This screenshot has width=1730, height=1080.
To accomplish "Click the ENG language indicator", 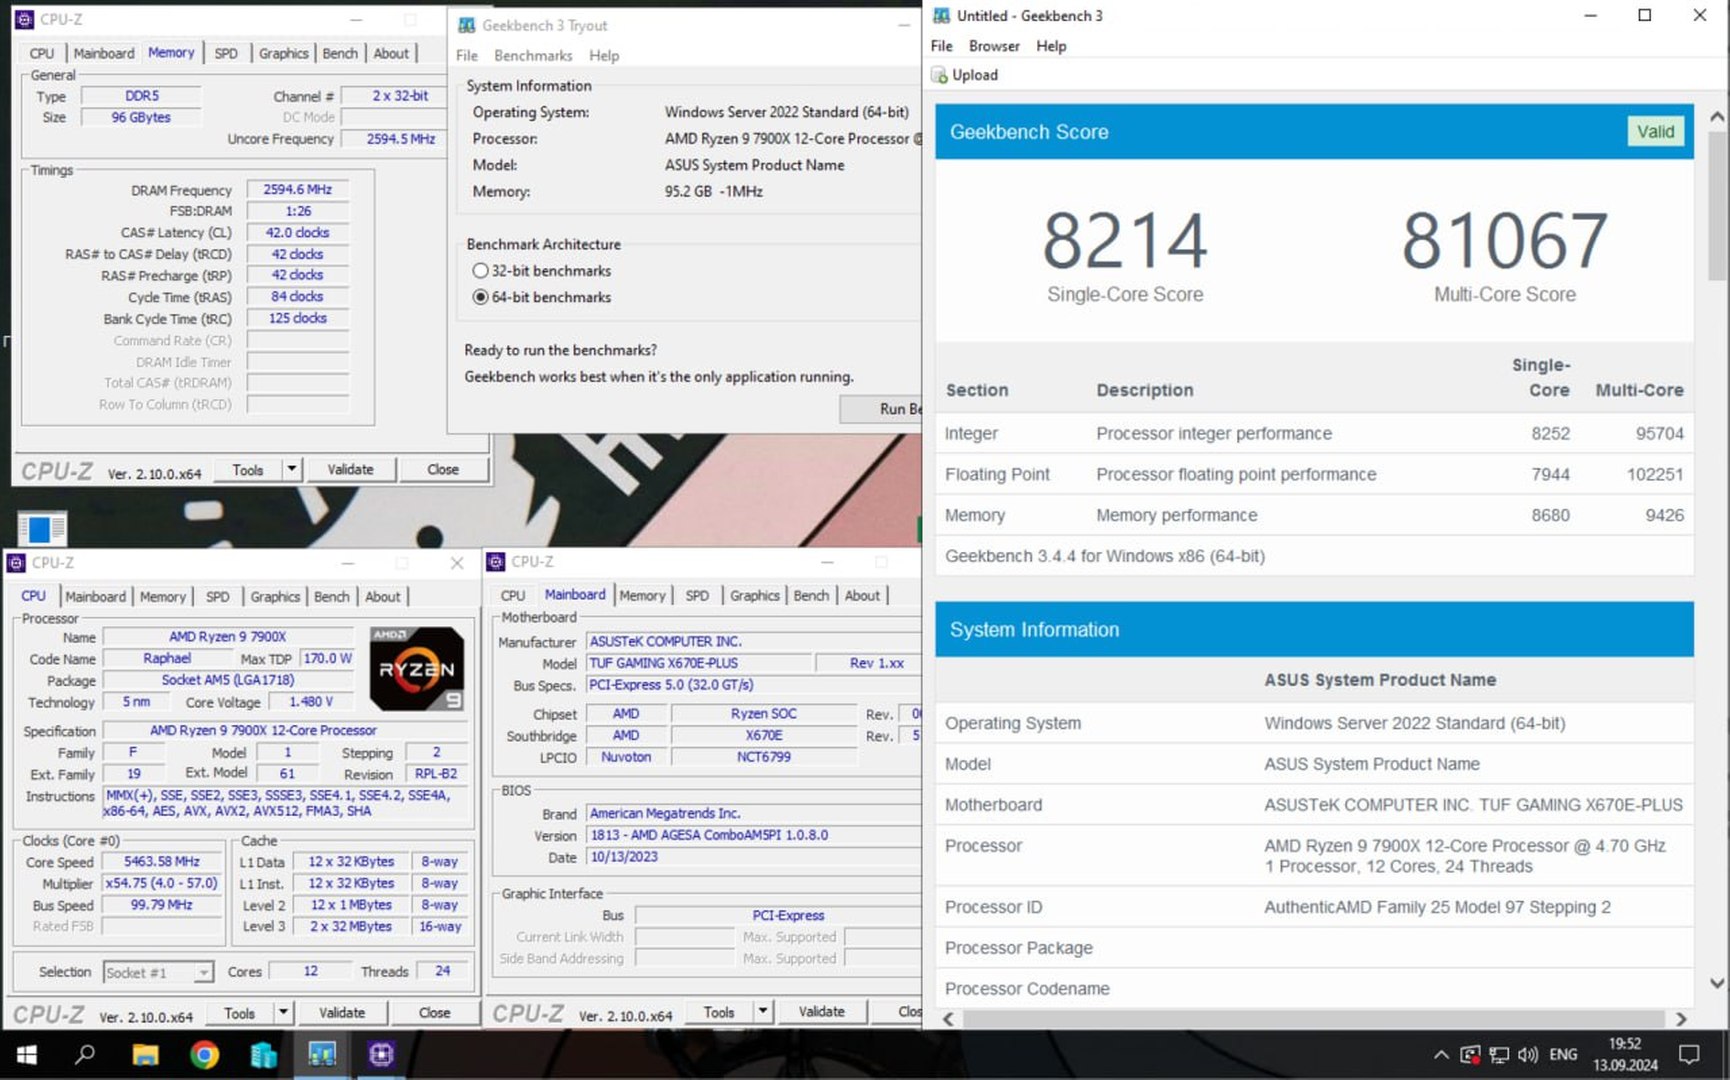I will pyautogui.click(x=1563, y=1054).
